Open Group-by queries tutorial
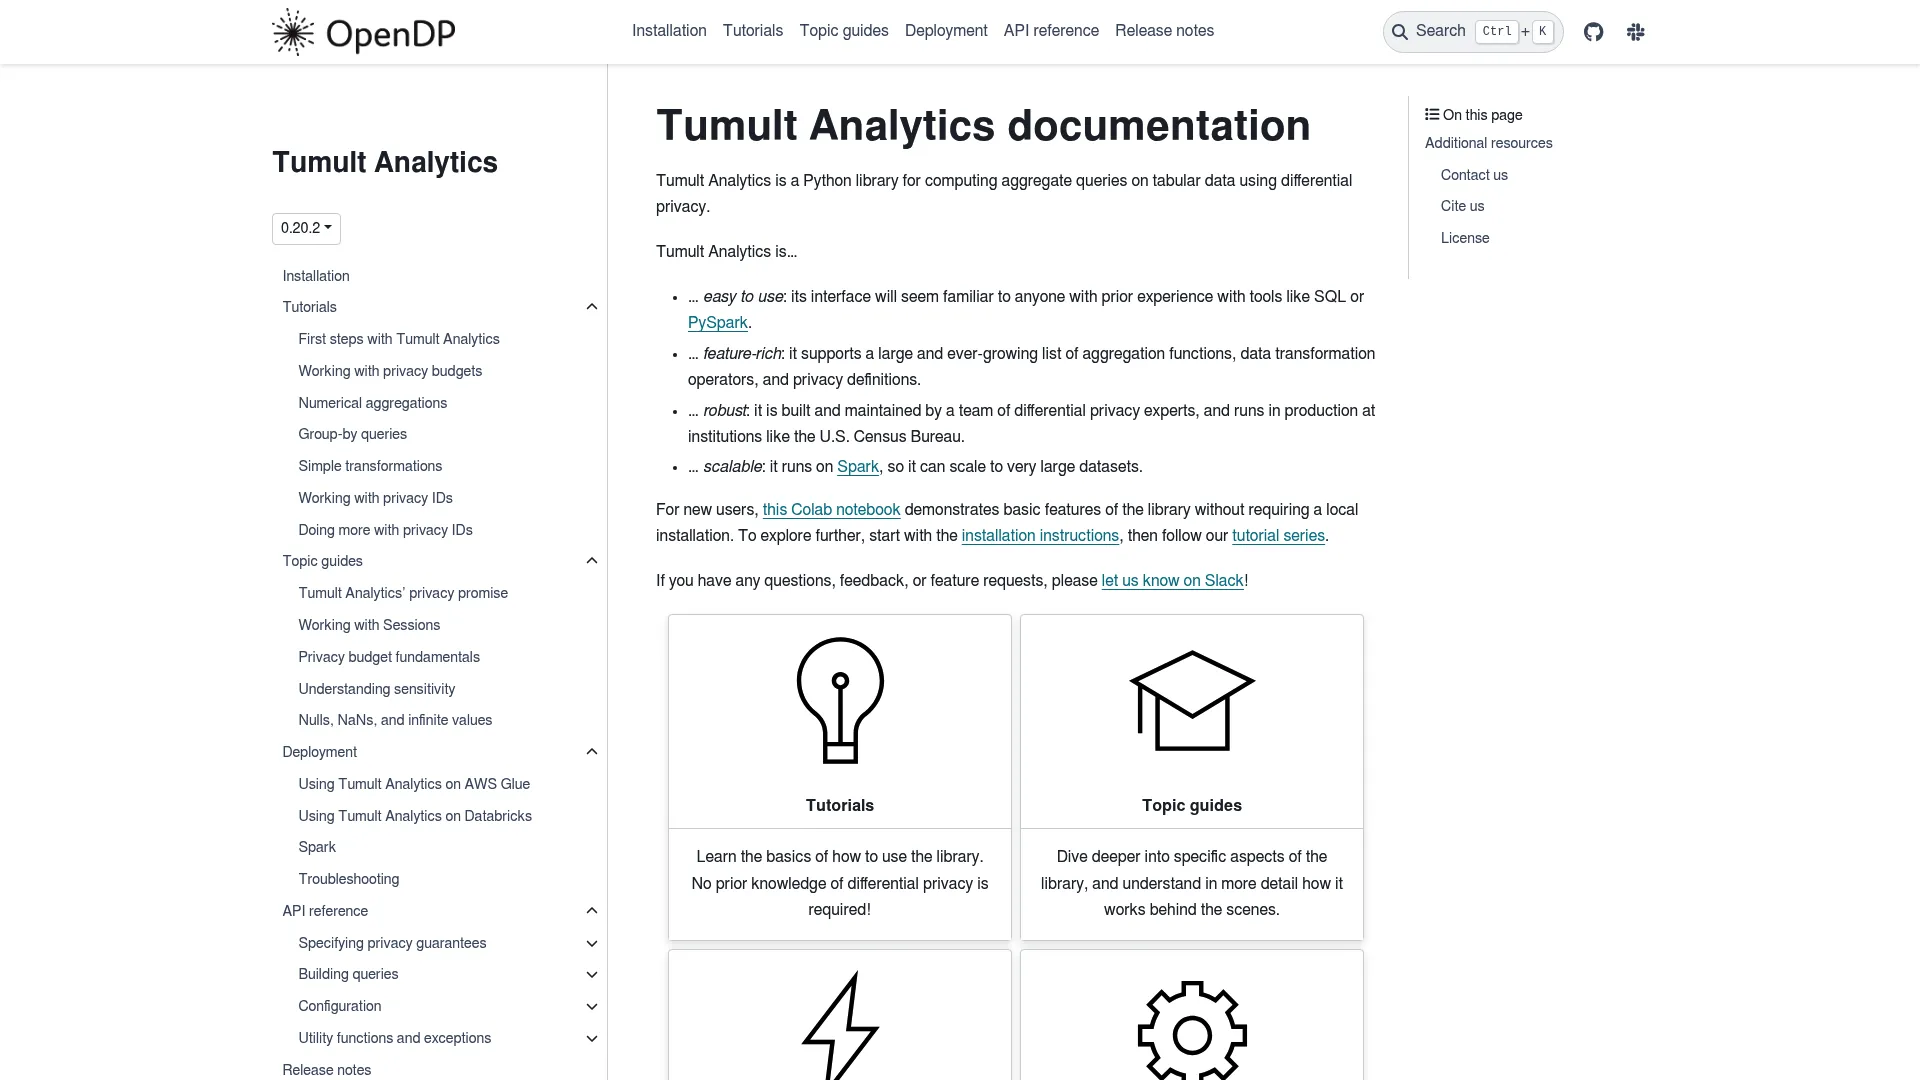Screen dimensions: 1920x1080 pyautogui.click(x=353, y=434)
